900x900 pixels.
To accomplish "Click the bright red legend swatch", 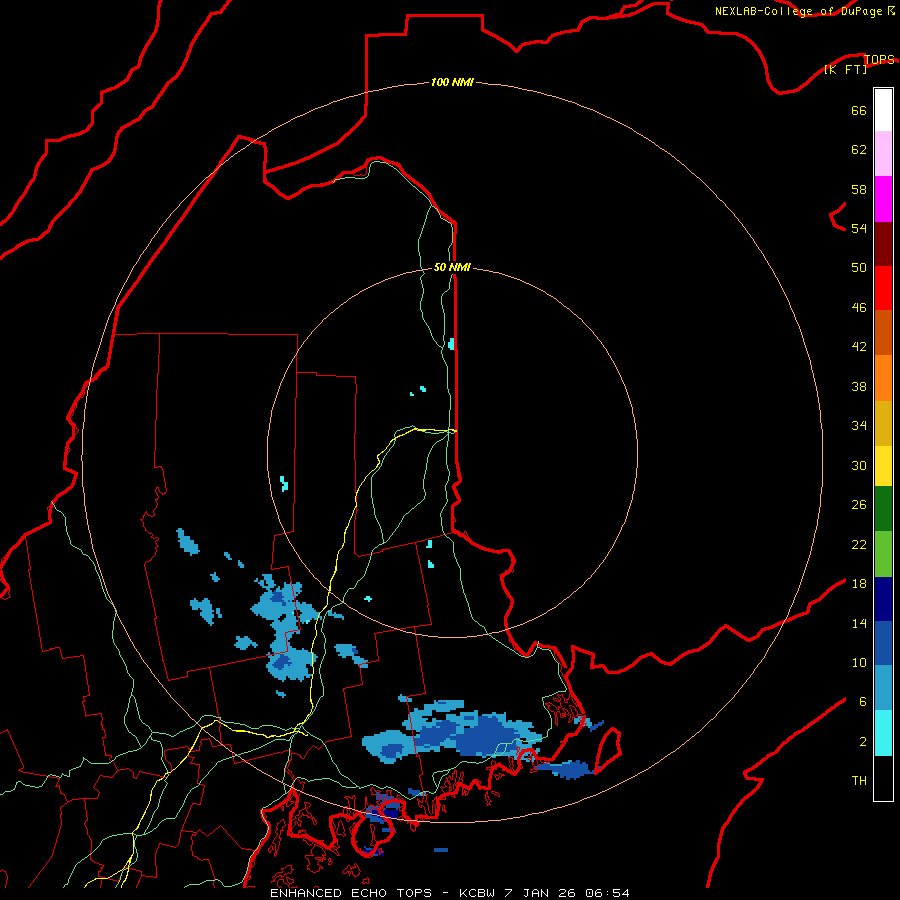I will tap(883, 288).
